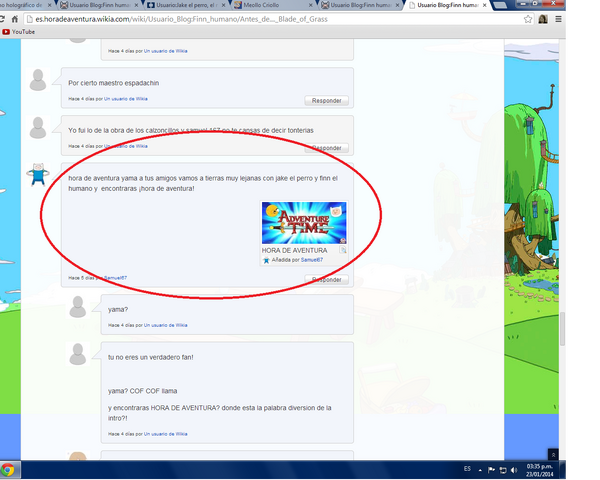This screenshot has height=480, width=600.
Task: Open the volume speaker tray icon
Action: click(514, 470)
